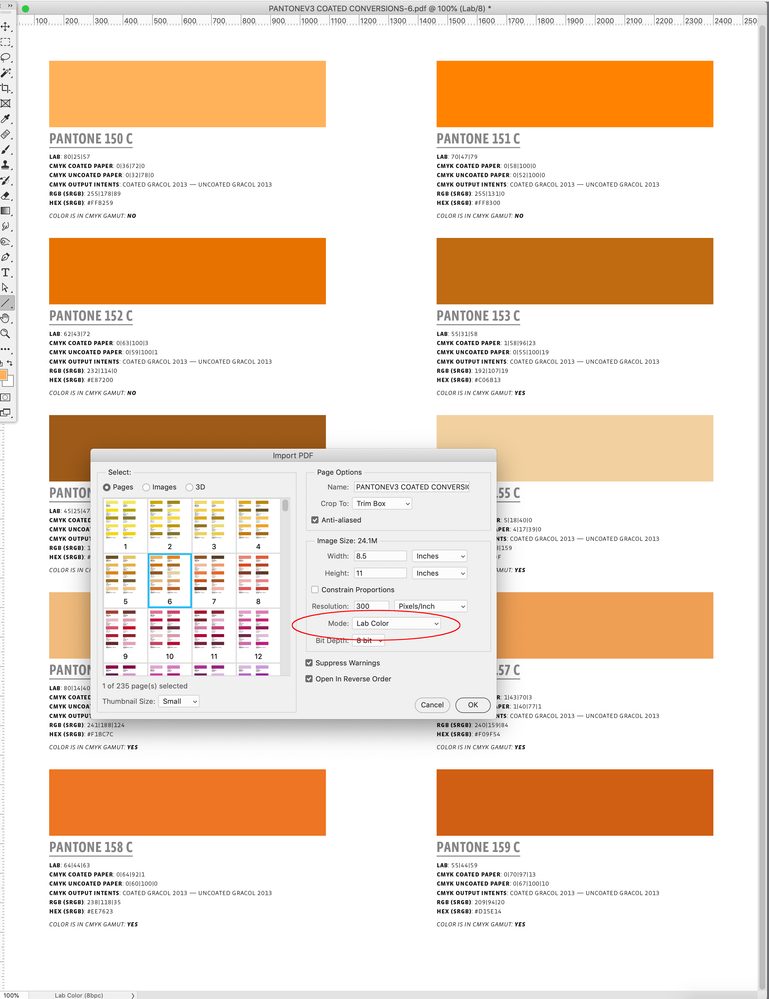Open the background color picker
This screenshot has width=769, height=999.
pyautogui.click(x=10, y=382)
